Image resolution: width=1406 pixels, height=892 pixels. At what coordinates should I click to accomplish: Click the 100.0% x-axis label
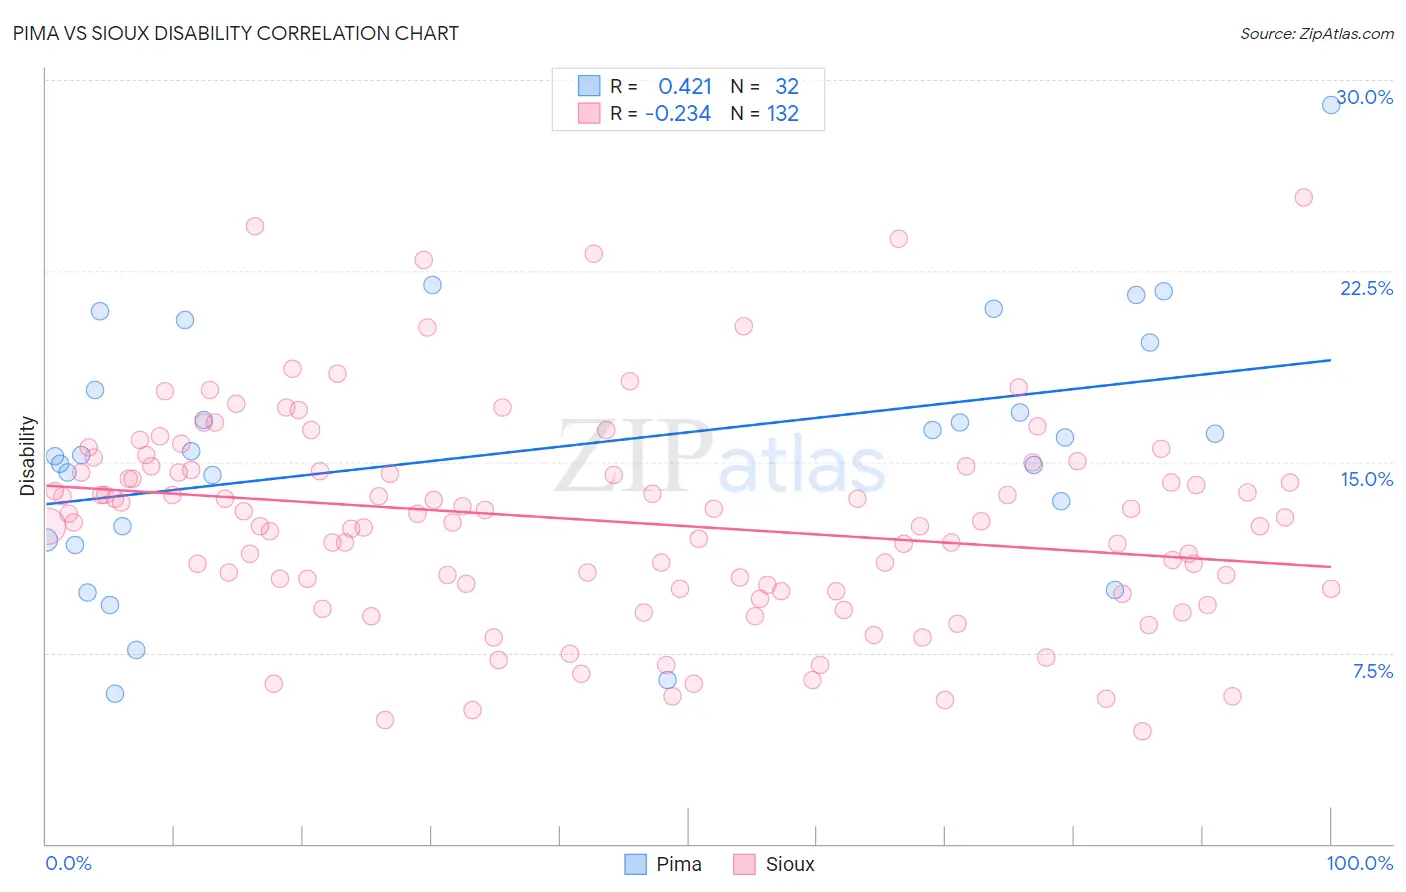click(1360, 863)
